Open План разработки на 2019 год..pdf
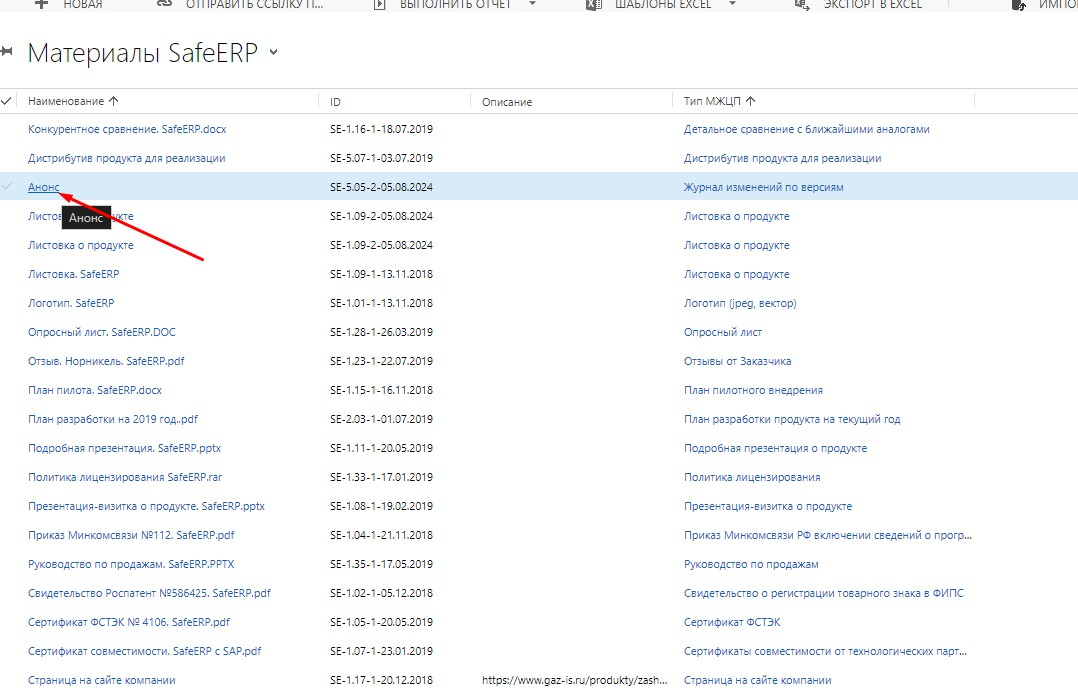 (x=113, y=419)
